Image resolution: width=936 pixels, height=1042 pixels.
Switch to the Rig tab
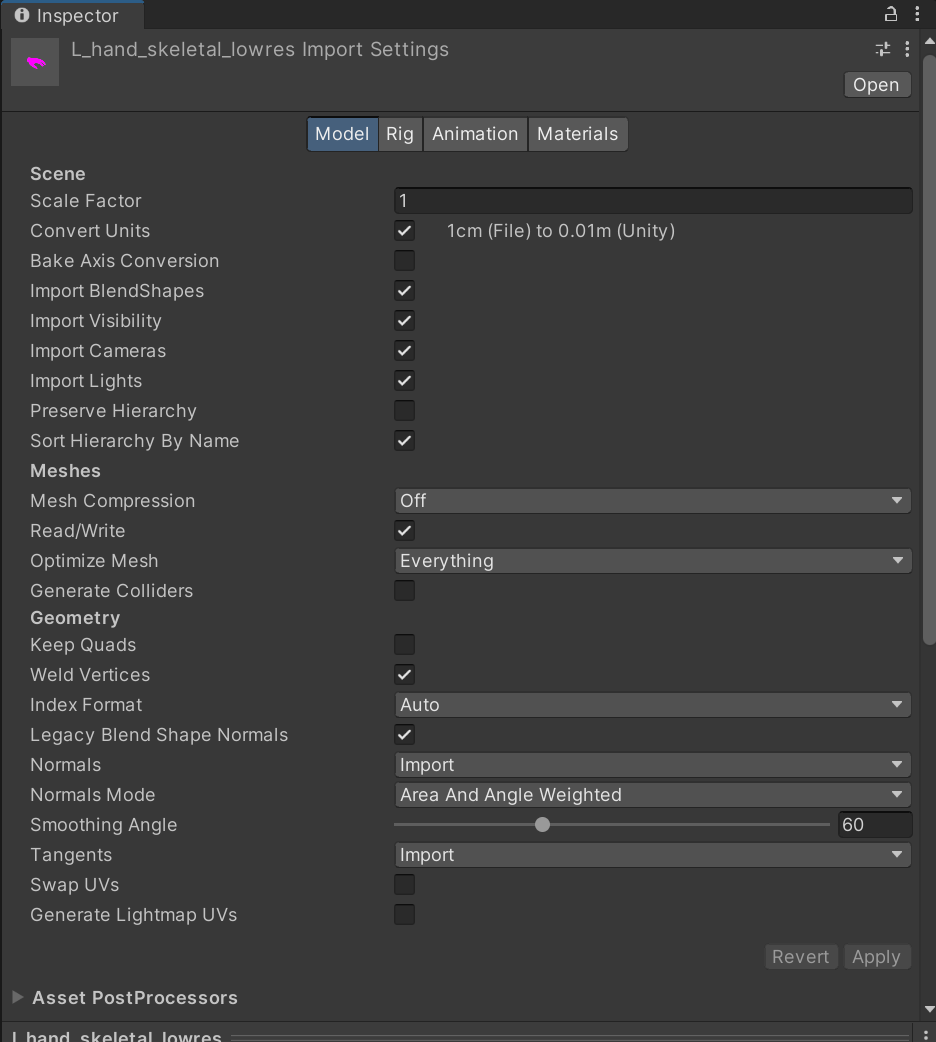pos(400,134)
